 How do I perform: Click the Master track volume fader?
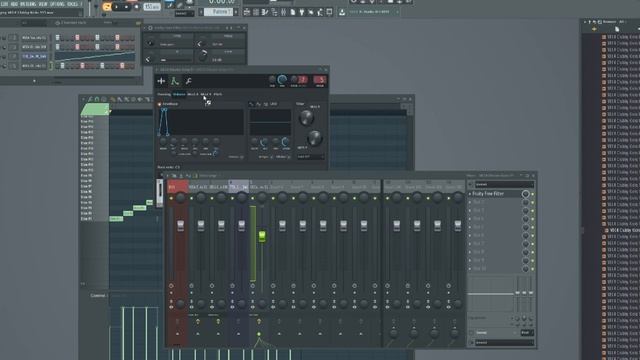click(x=180, y=225)
